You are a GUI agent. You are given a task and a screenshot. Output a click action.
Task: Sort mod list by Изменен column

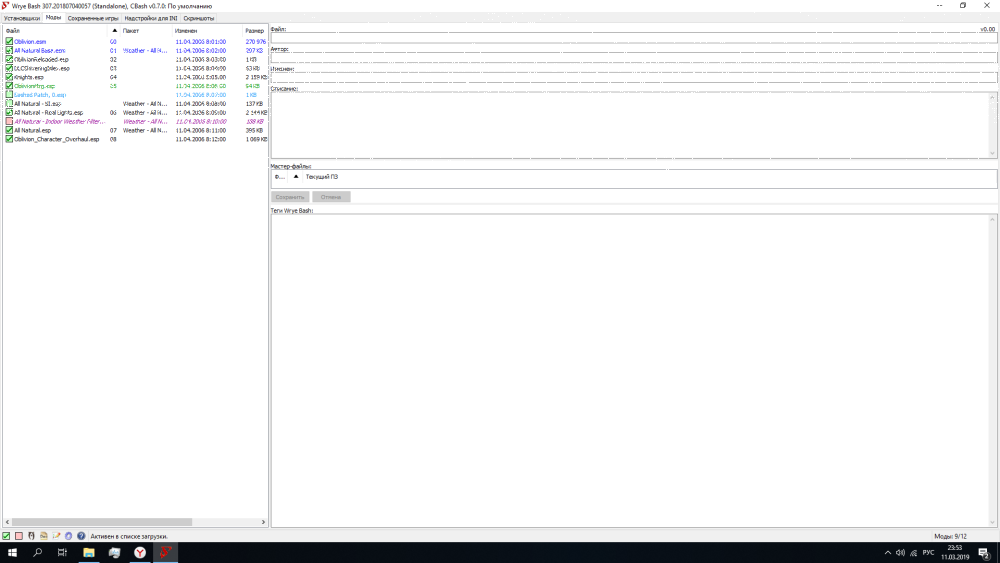click(208, 31)
